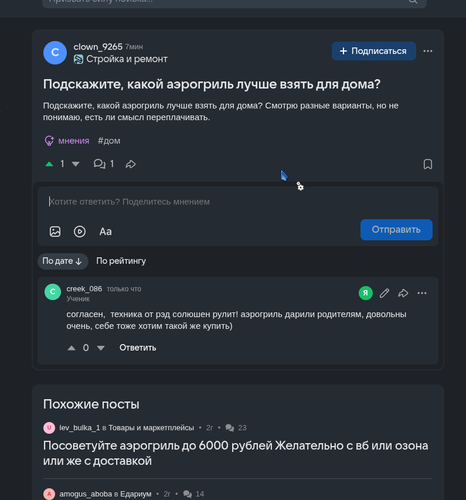Image resolution: width=466 pixels, height=500 pixels.
Task: Sort comments by date
Action: pyautogui.click(x=63, y=261)
